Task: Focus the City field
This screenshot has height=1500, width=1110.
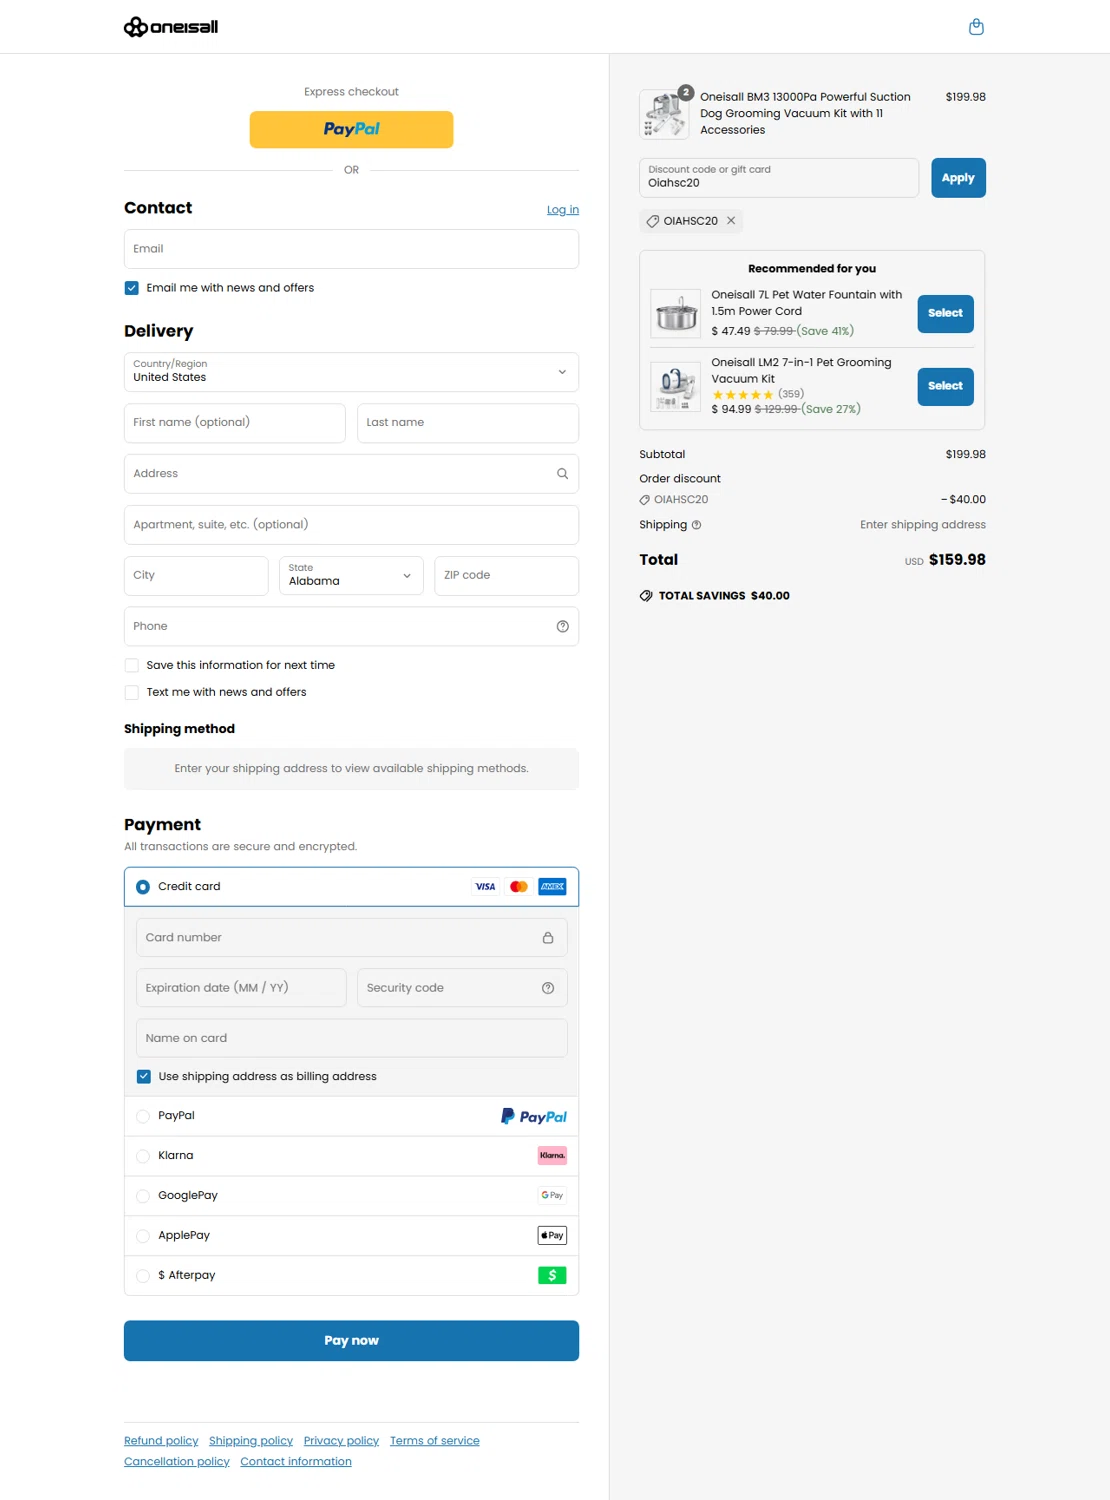Action: pos(196,576)
